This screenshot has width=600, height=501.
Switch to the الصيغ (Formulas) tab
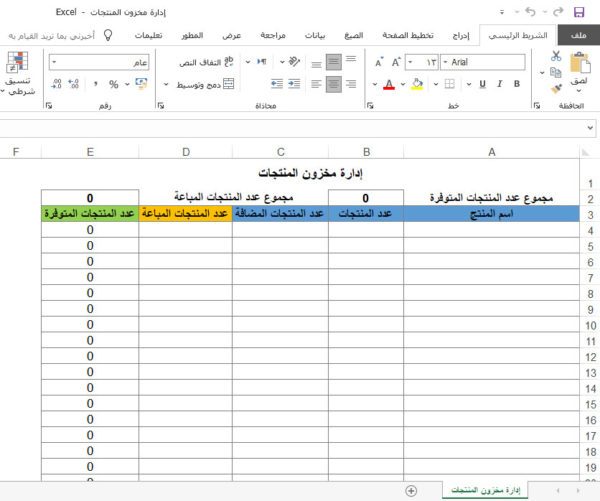point(354,36)
